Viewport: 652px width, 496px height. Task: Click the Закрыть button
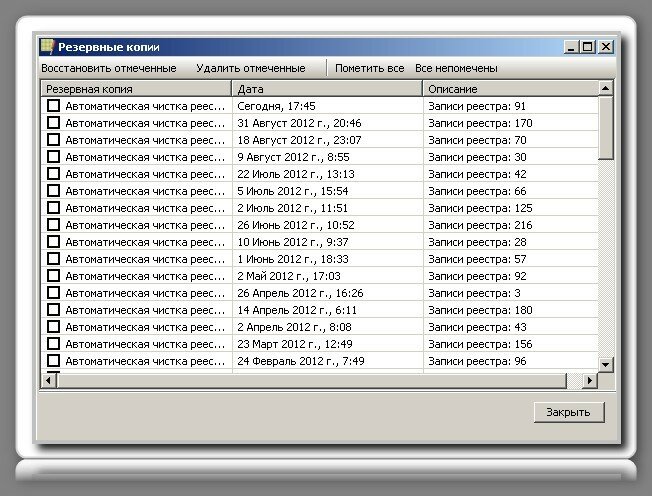click(568, 412)
